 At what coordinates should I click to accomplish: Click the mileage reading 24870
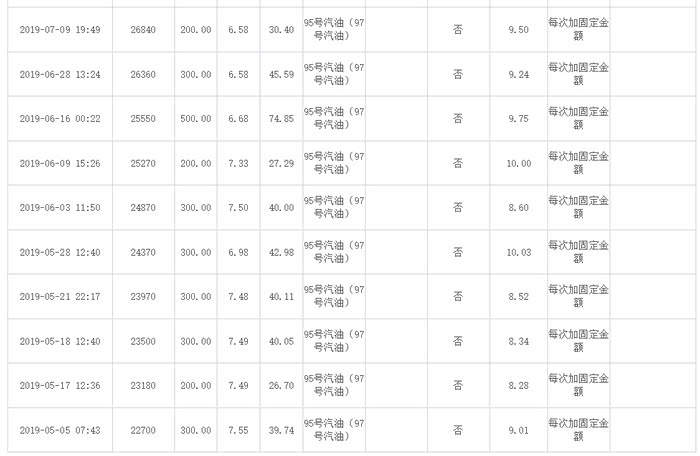(145, 207)
